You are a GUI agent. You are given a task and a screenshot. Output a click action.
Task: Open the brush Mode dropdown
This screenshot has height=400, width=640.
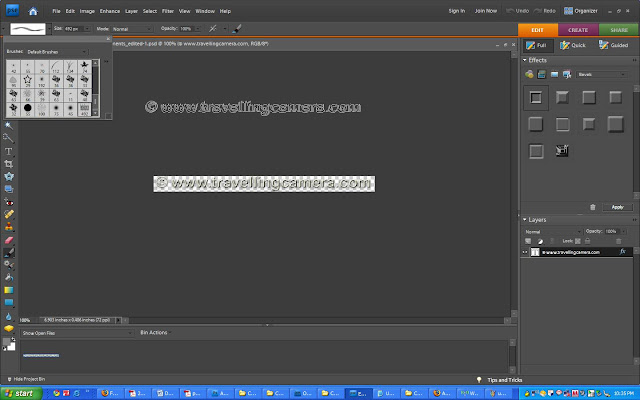[132, 29]
